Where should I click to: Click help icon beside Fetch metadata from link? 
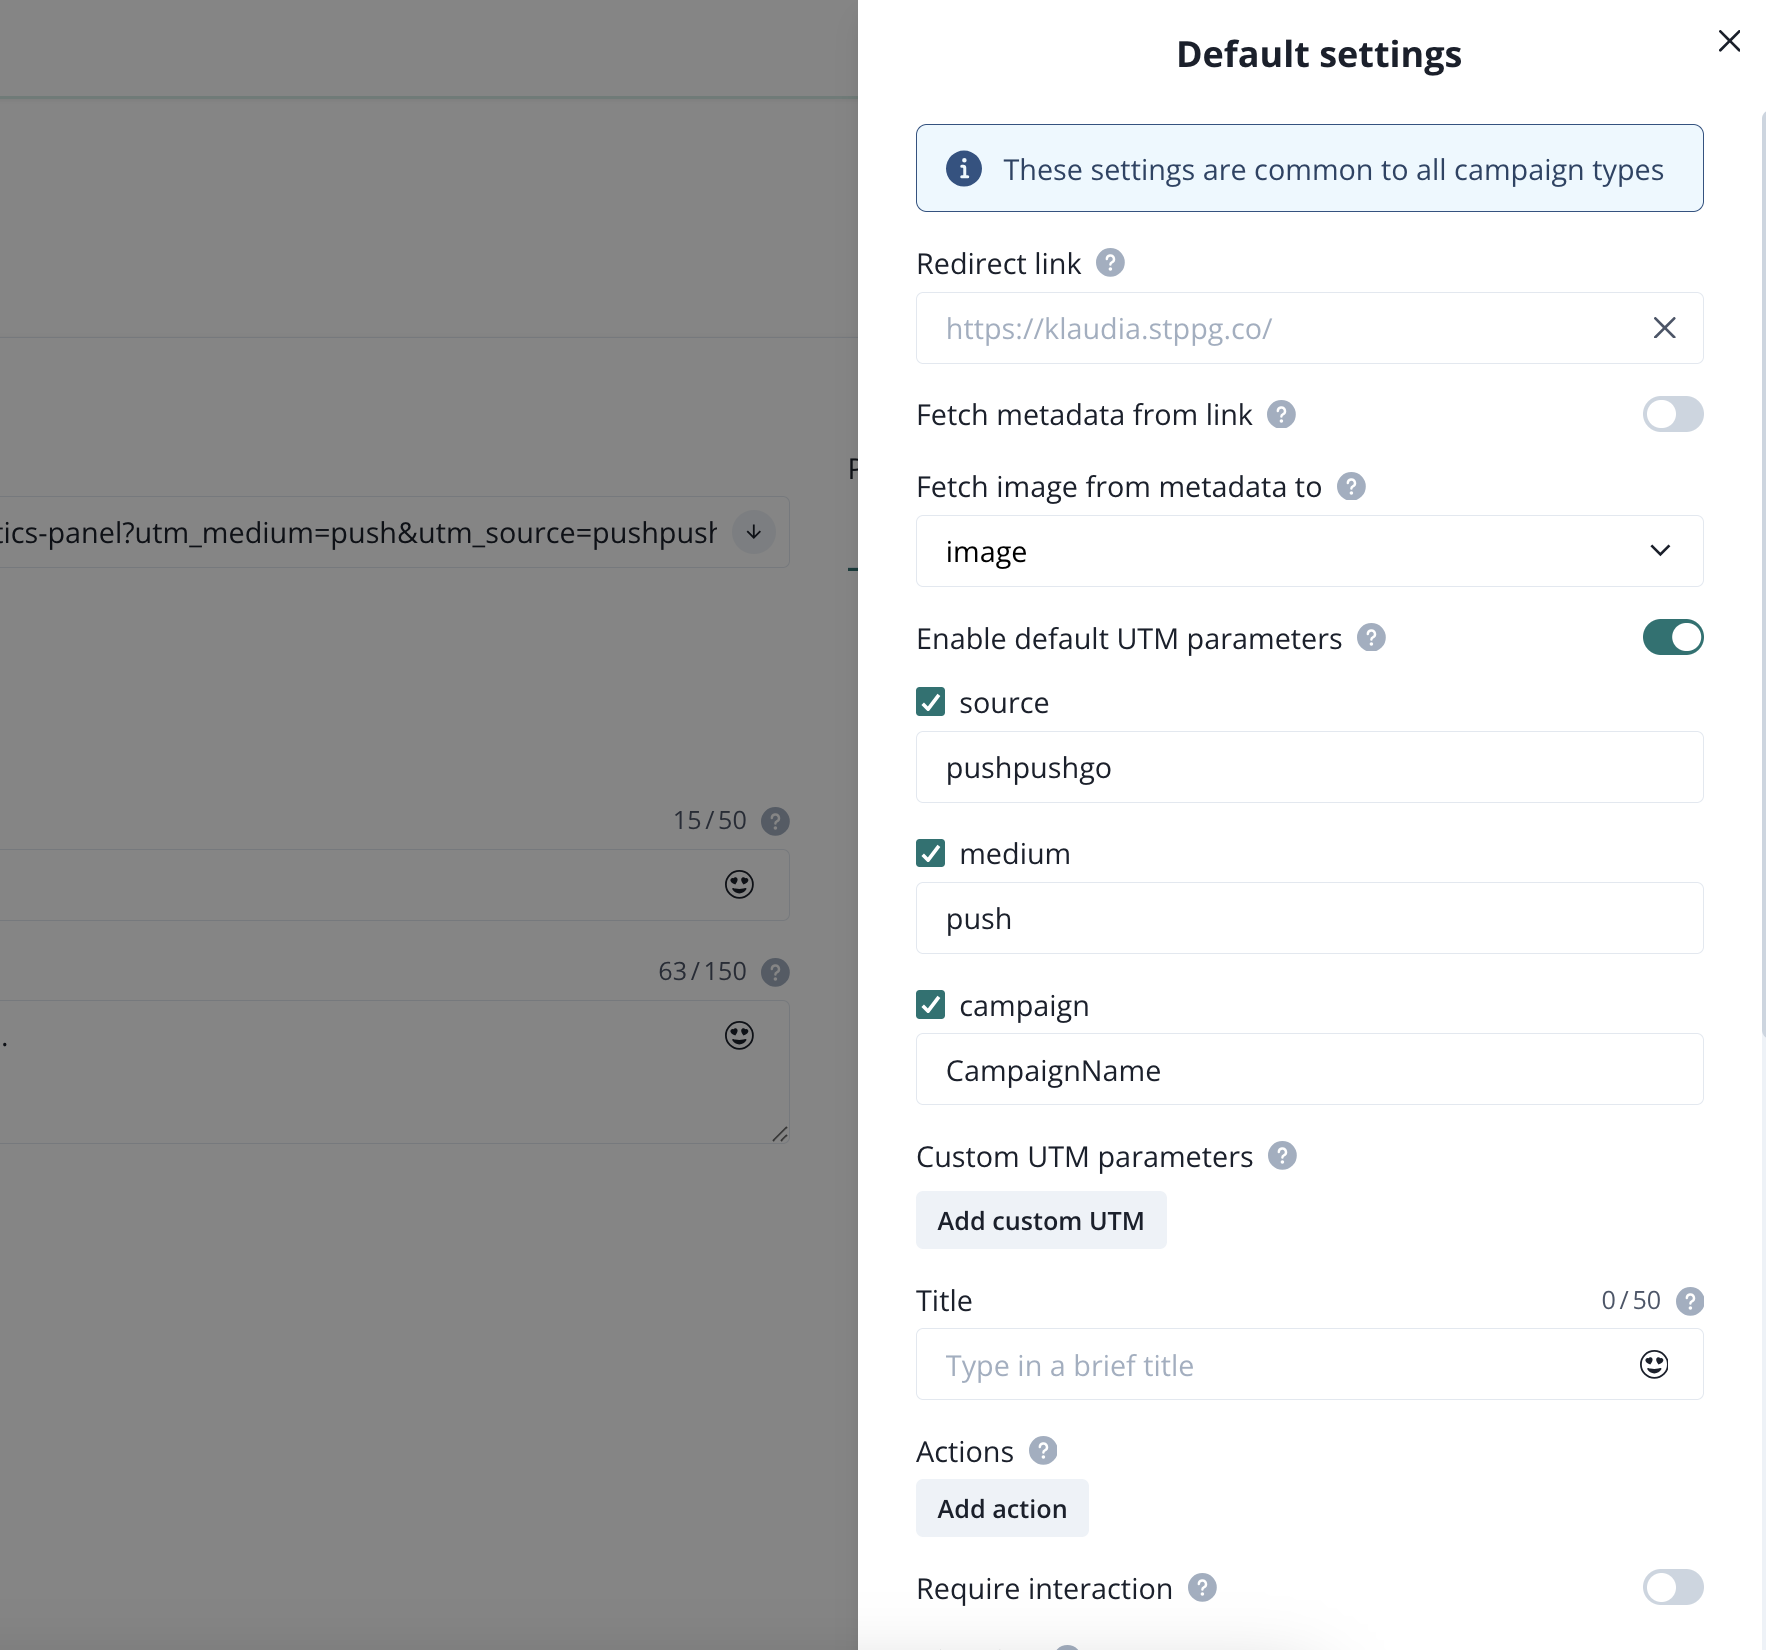[x=1281, y=414]
